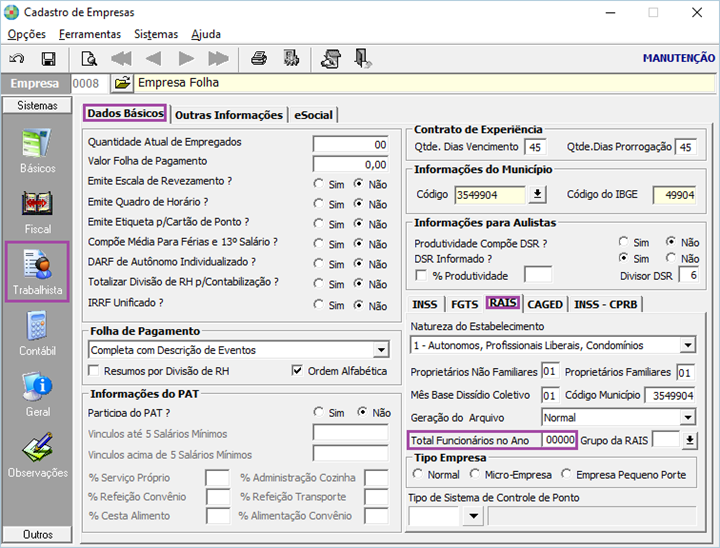Select Sim for Emite Escala de Revezamento

coord(318,184)
